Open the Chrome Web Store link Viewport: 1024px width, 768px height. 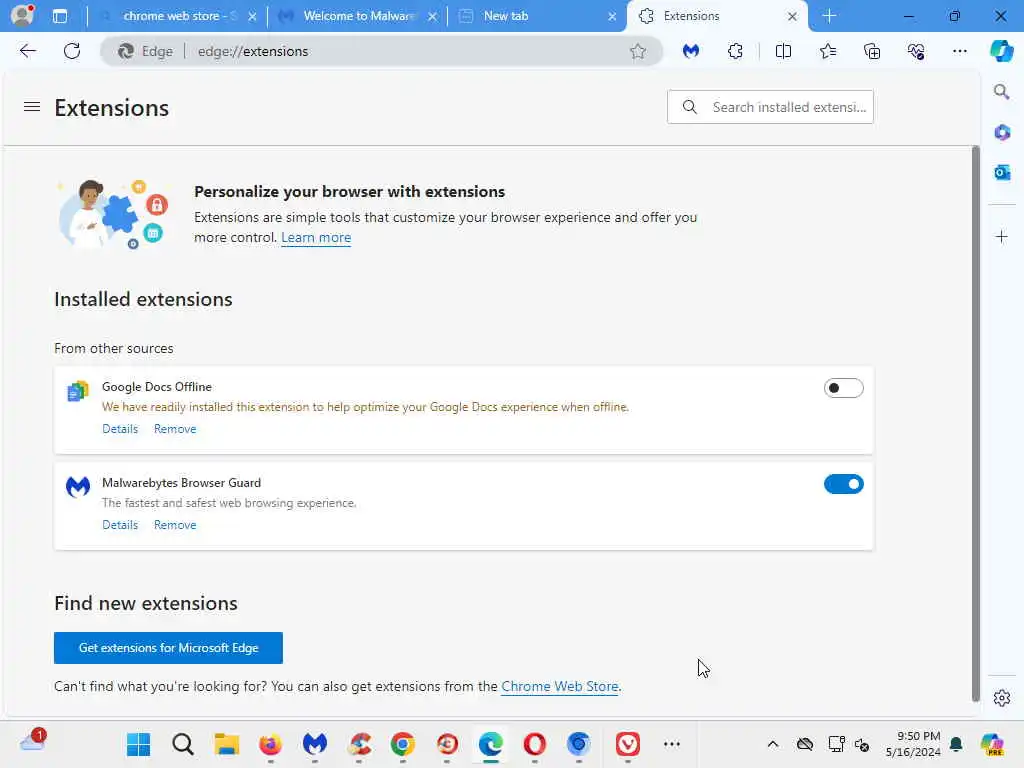pos(560,686)
